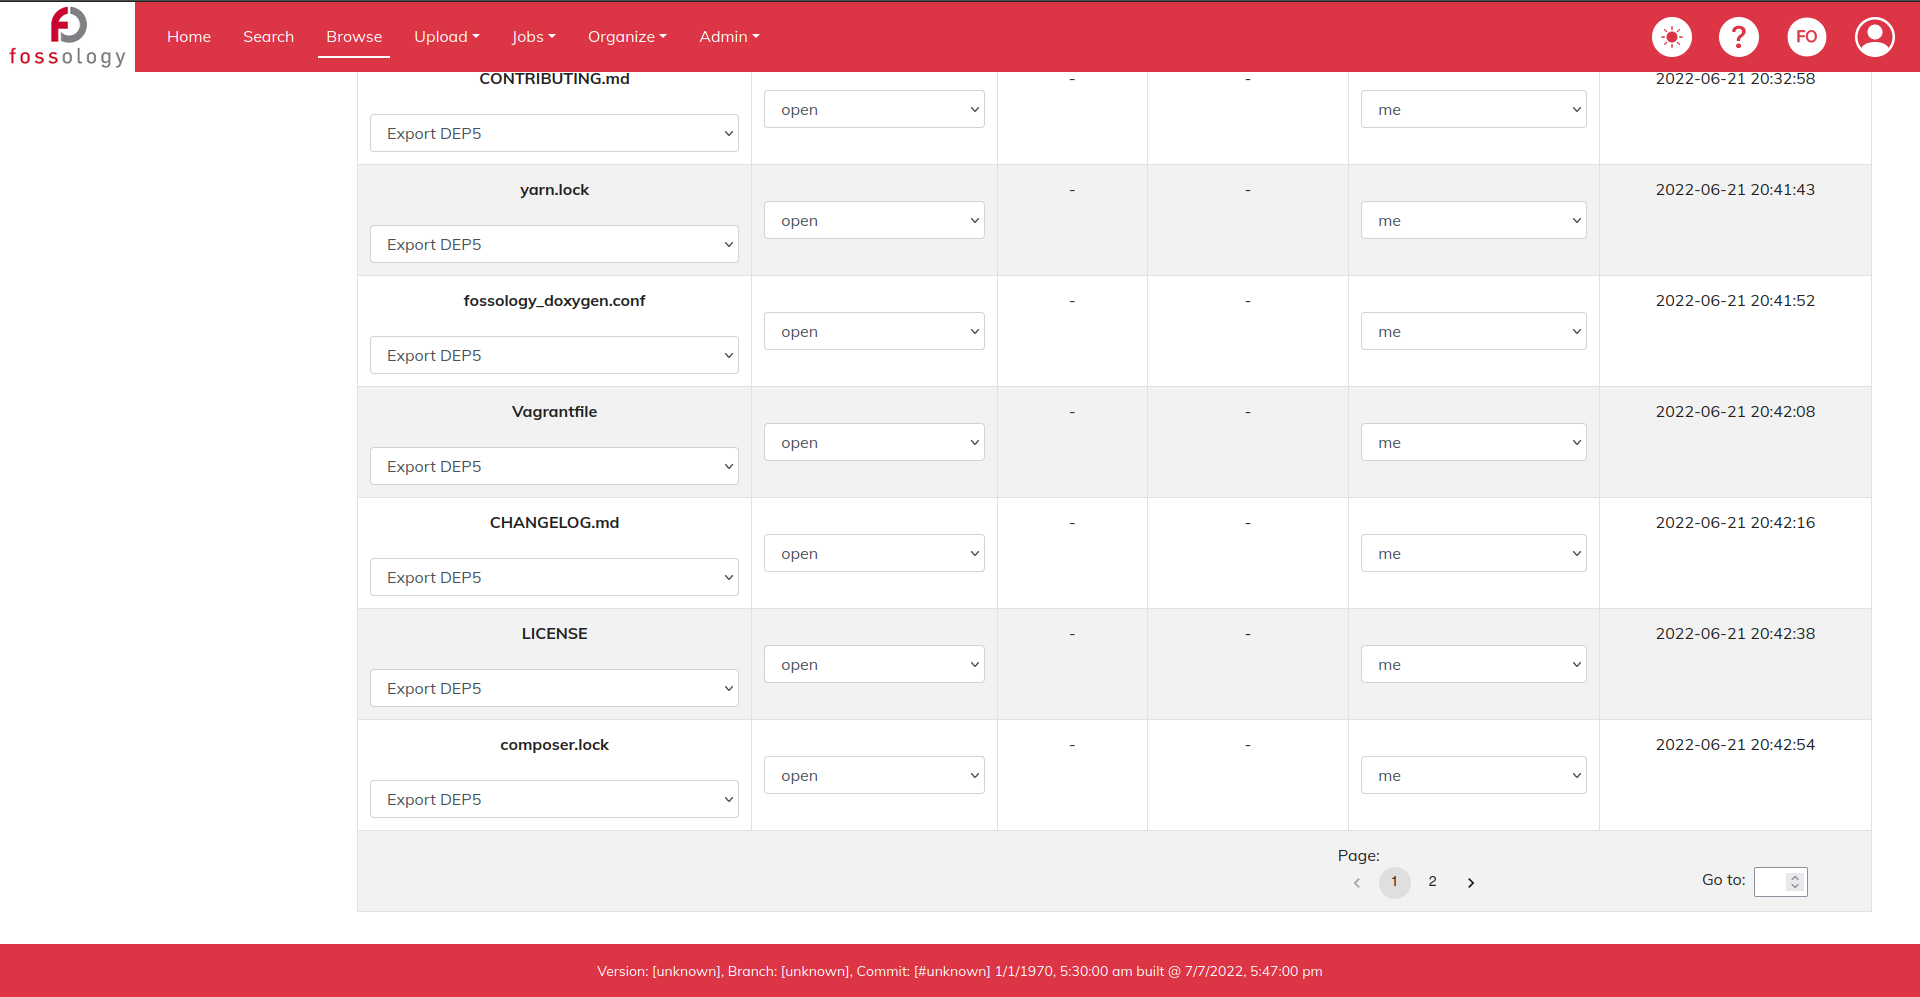This screenshot has width=1920, height=997.
Task: Expand the Admin menu
Action: (729, 37)
